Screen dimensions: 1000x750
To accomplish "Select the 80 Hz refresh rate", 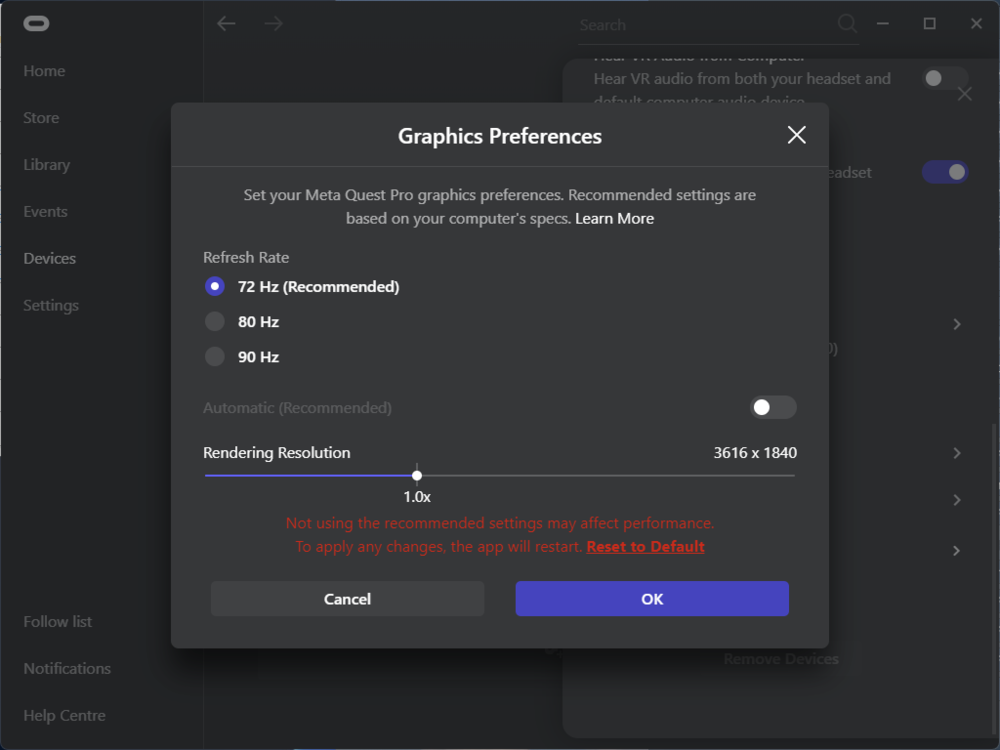I will click(x=215, y=321).
